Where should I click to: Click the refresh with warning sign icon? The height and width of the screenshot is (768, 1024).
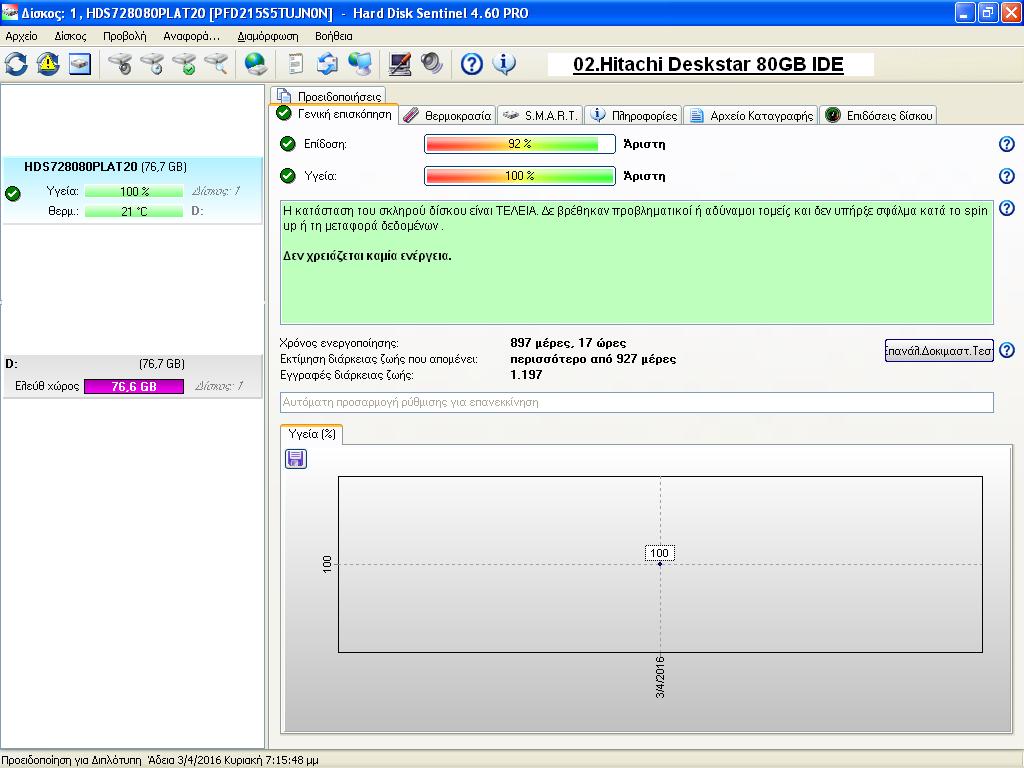(48, 64)
